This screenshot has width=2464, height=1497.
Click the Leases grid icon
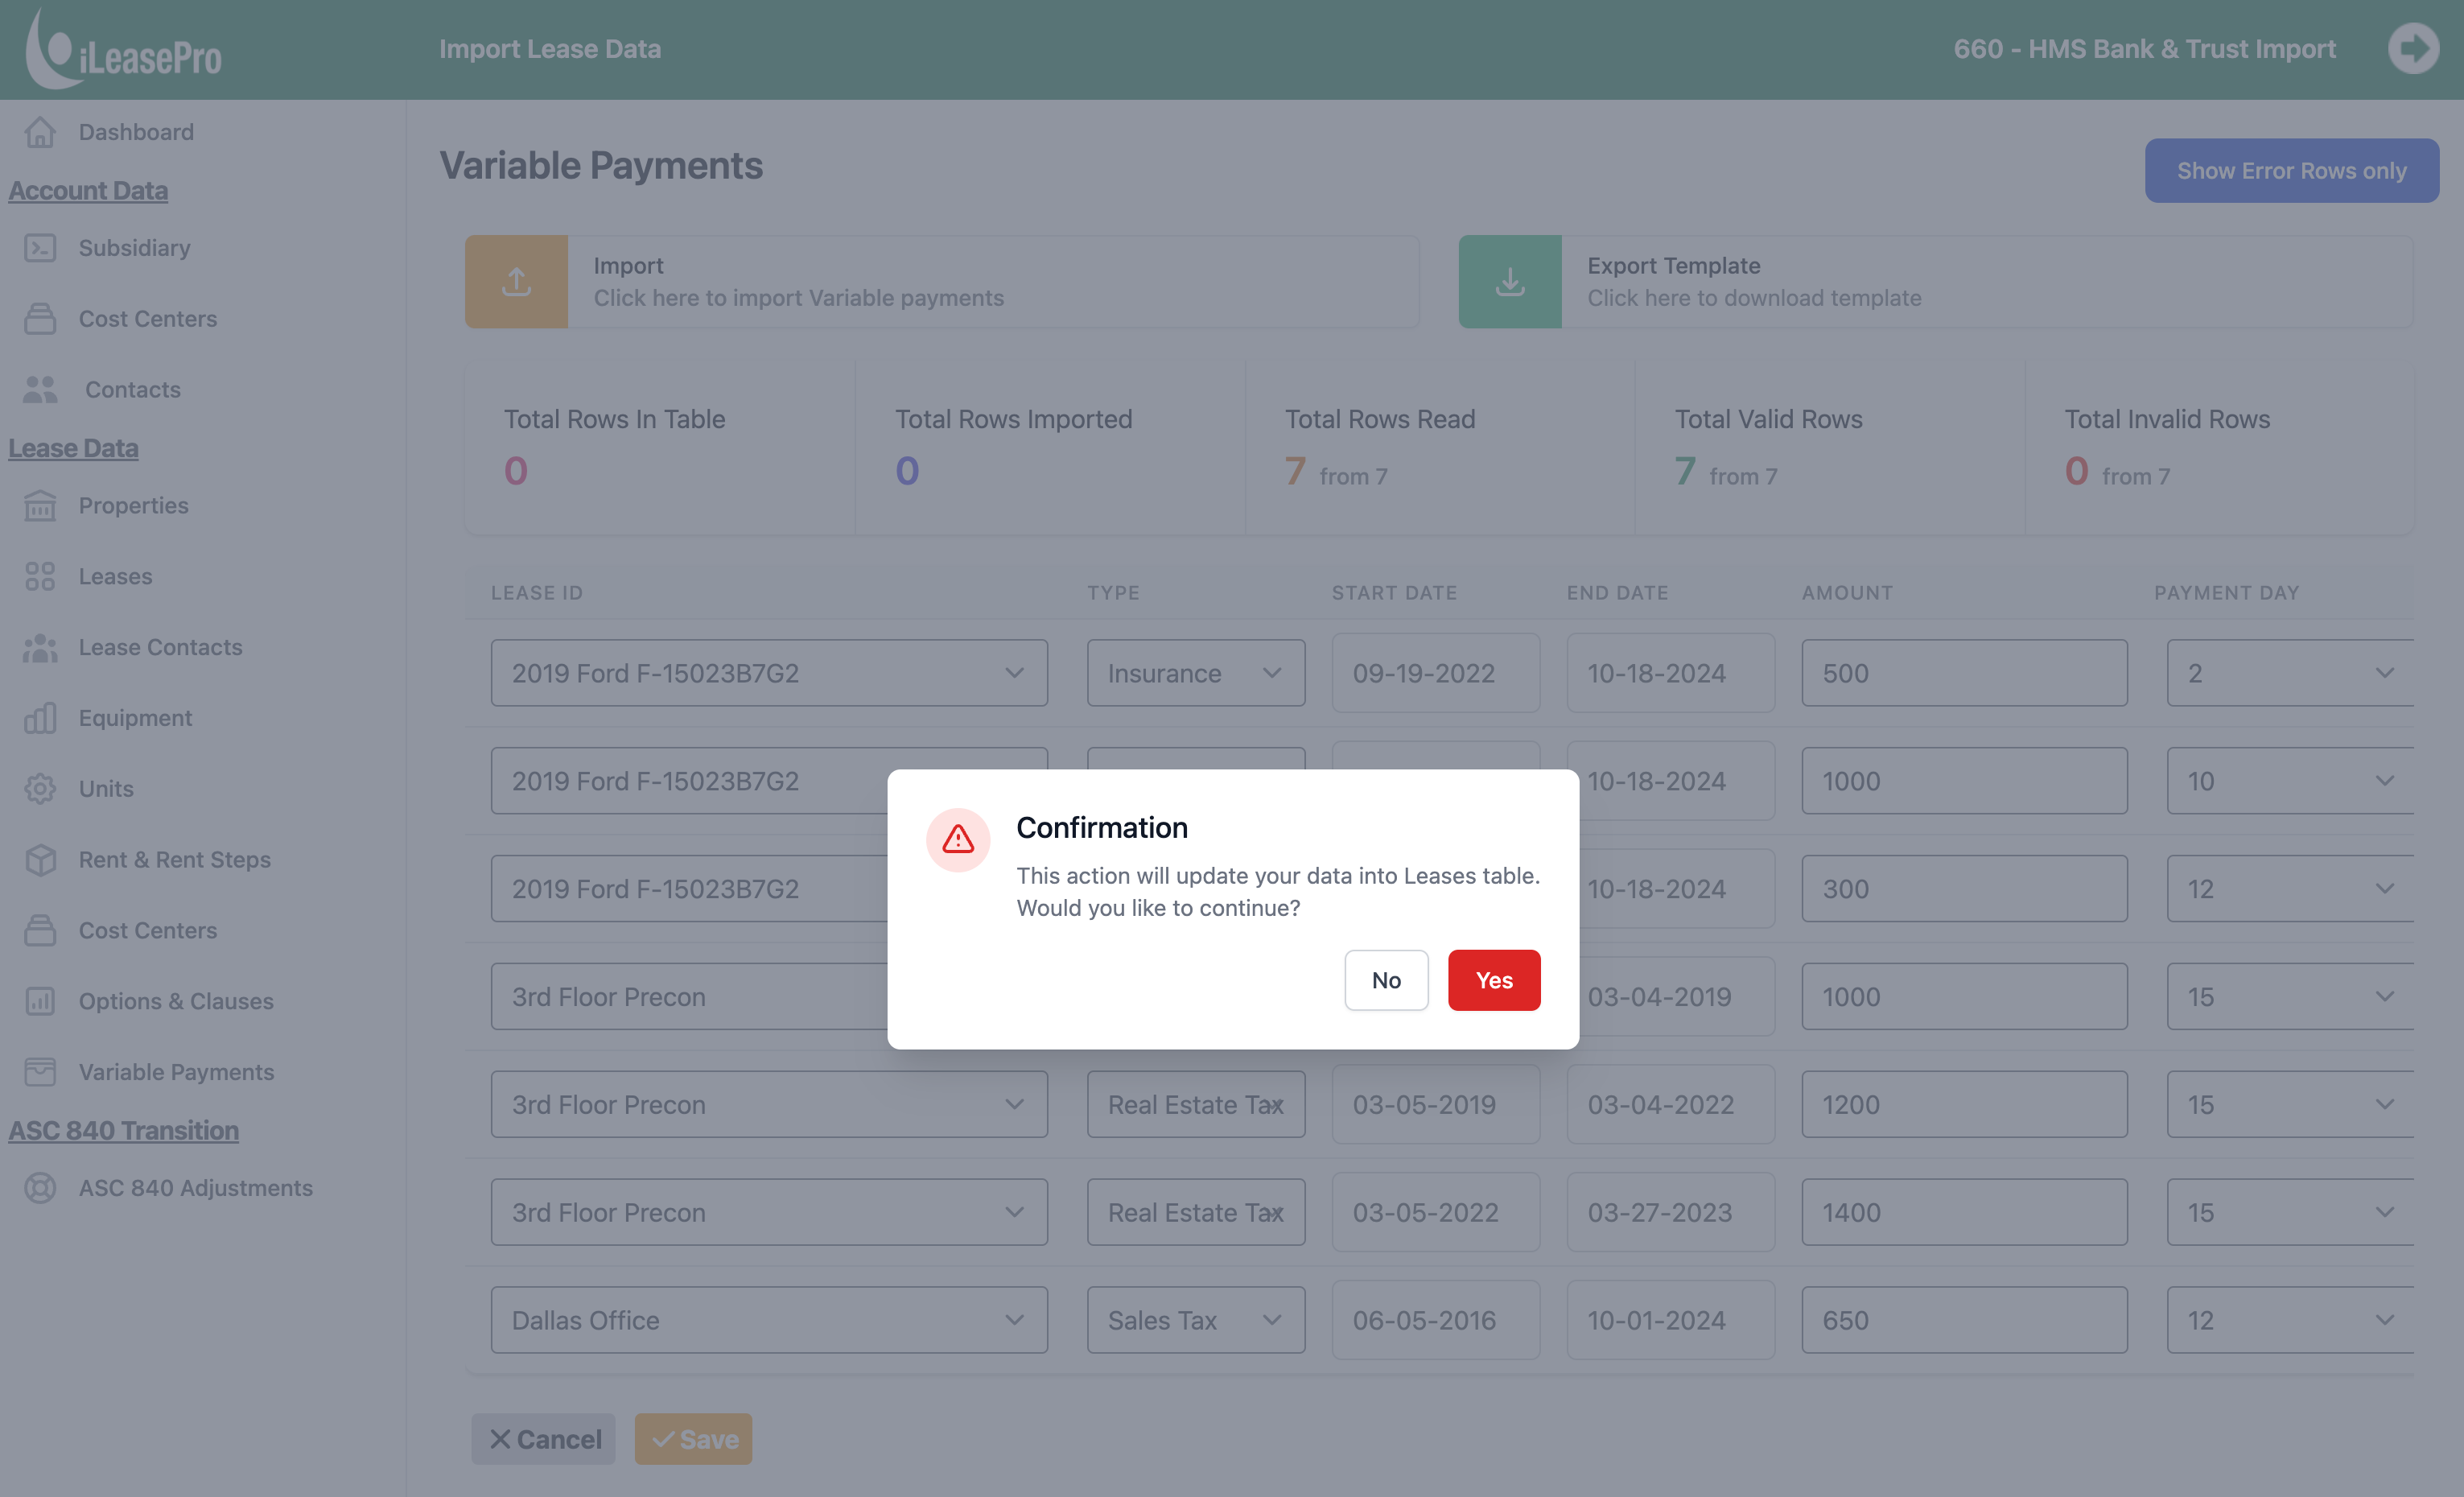pos(40,577)
